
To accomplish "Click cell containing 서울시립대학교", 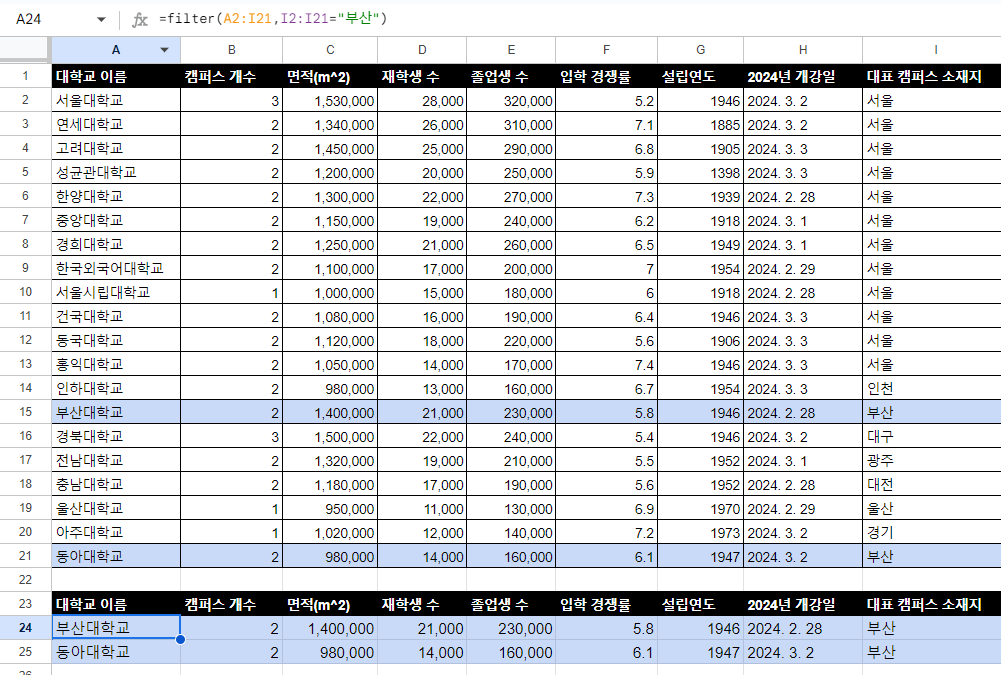I will point(116,292).
